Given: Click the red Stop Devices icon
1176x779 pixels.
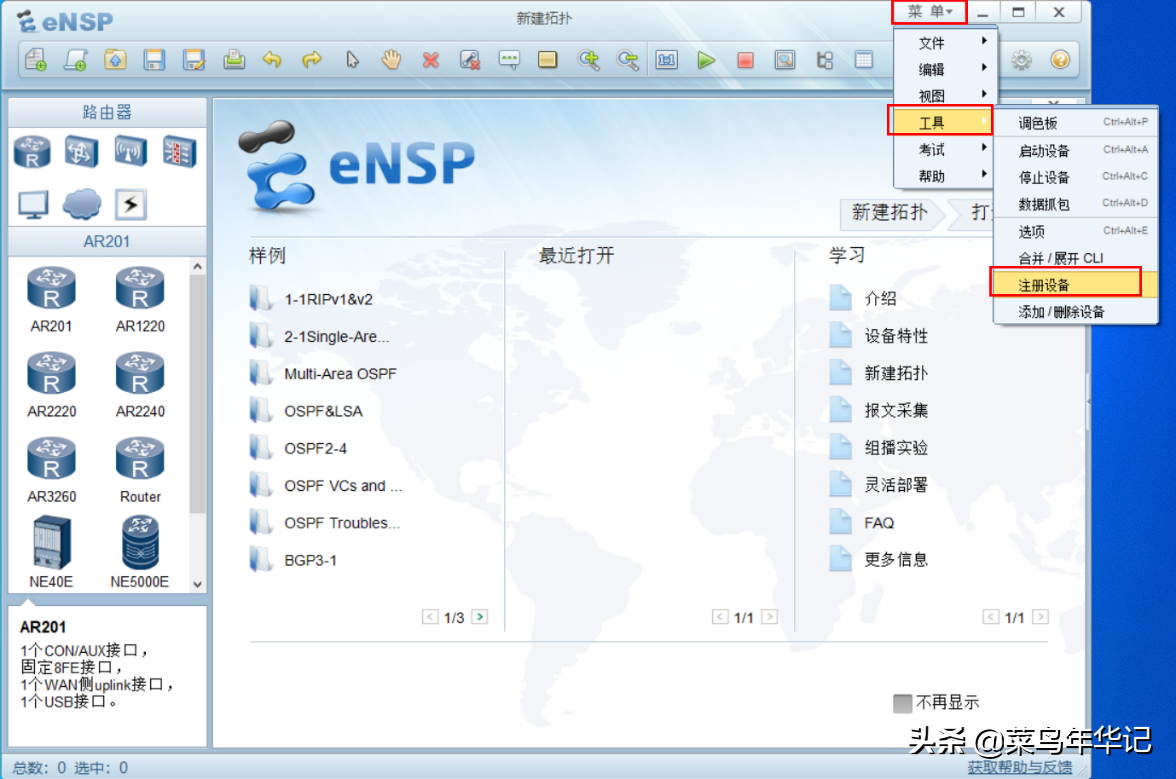Looking at the screenshot, I should (745, 59).
